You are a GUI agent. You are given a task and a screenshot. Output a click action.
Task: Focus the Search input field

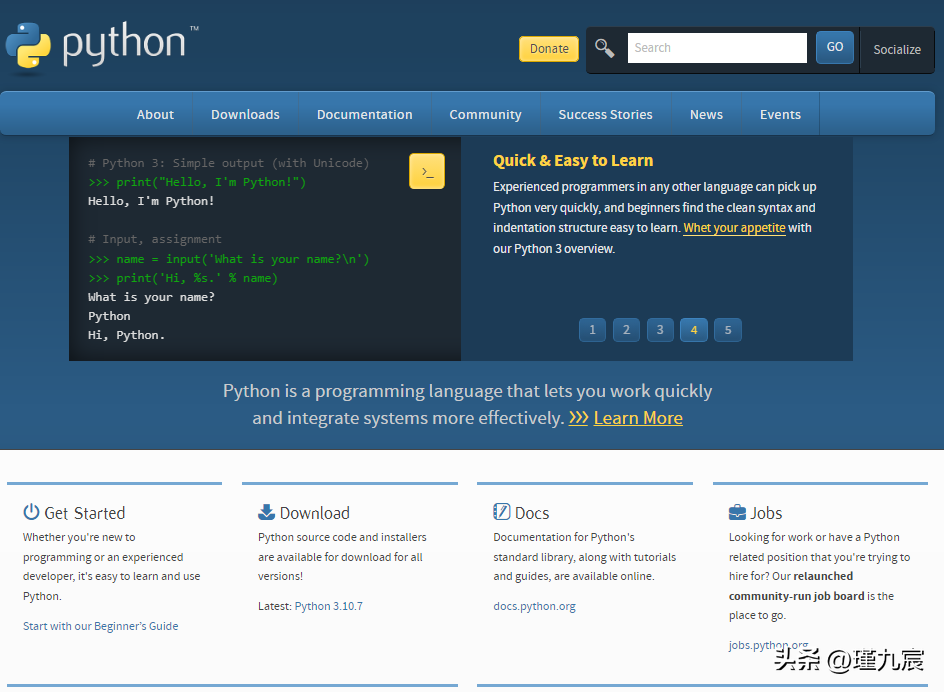[716, 48]
